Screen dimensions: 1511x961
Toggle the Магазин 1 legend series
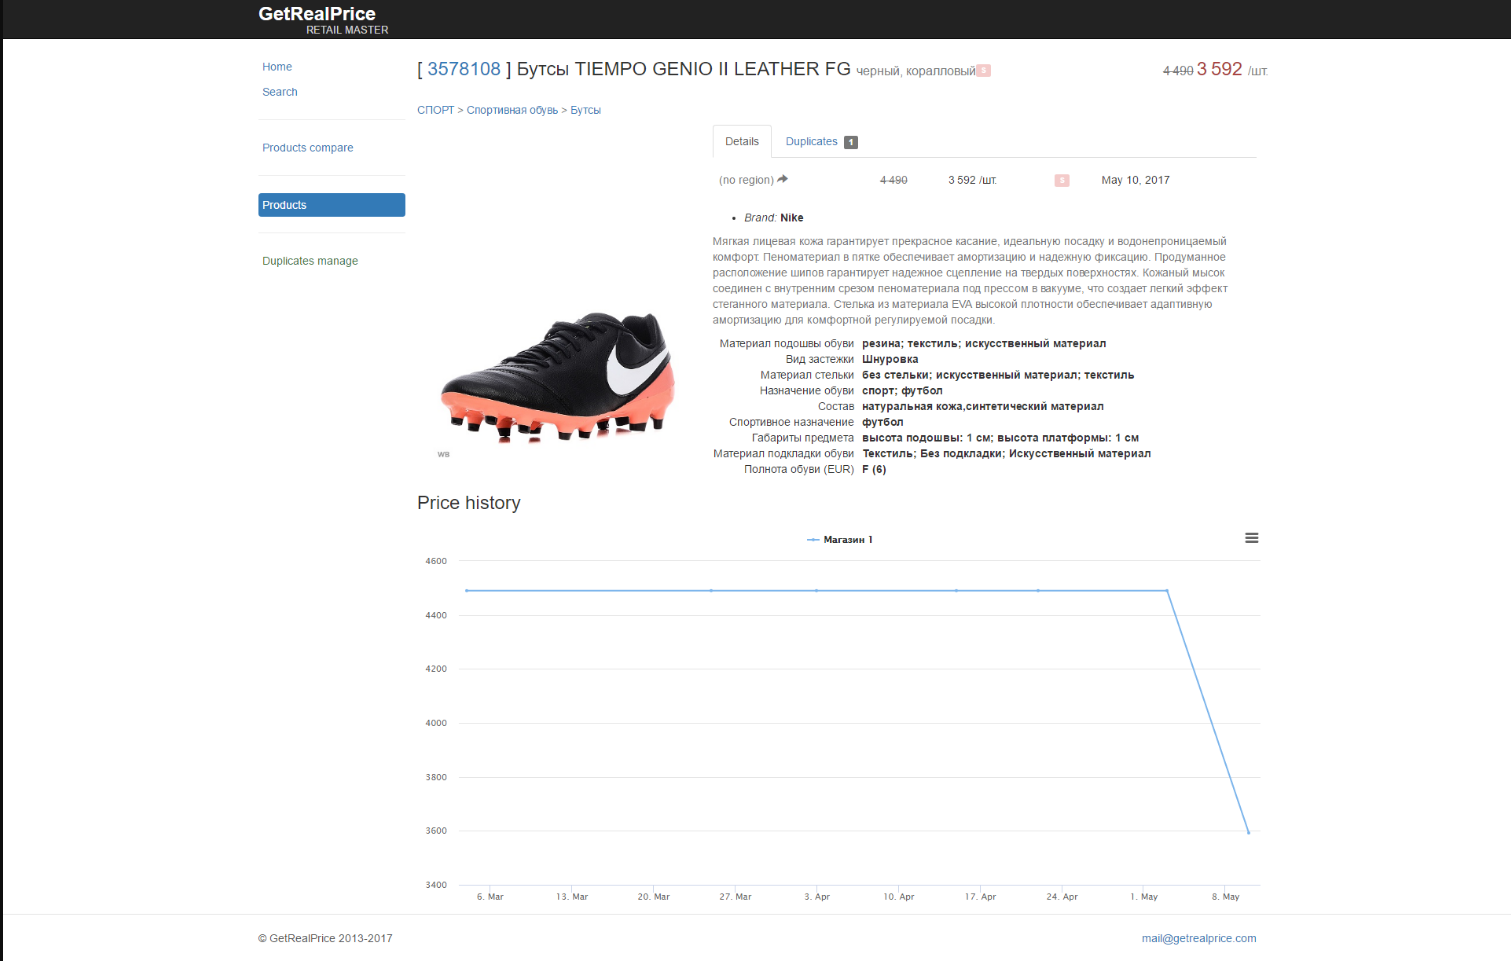pos(840,539)
